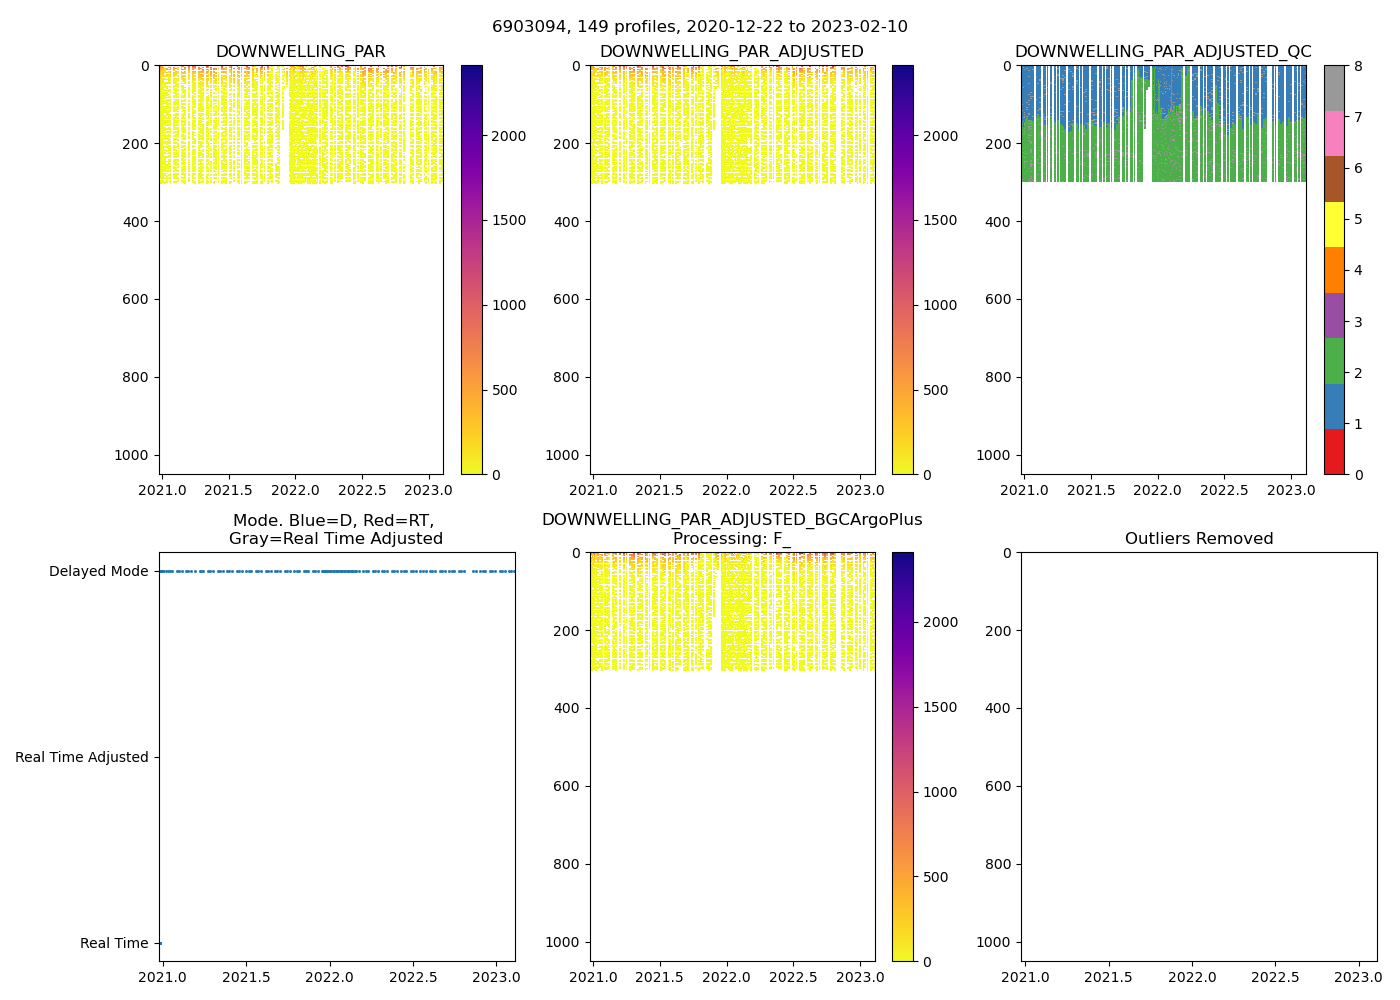The image size is (1400, 1000).
Task: Click the red swatch in the QC colorbar
Action: [1334, 451]
